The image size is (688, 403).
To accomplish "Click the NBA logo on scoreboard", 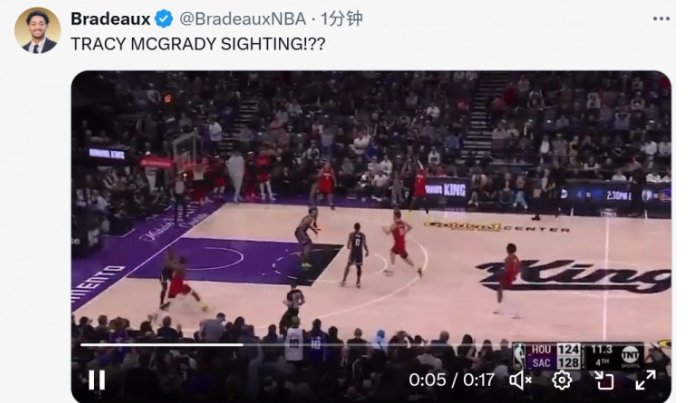I will (x=520, y=356).
